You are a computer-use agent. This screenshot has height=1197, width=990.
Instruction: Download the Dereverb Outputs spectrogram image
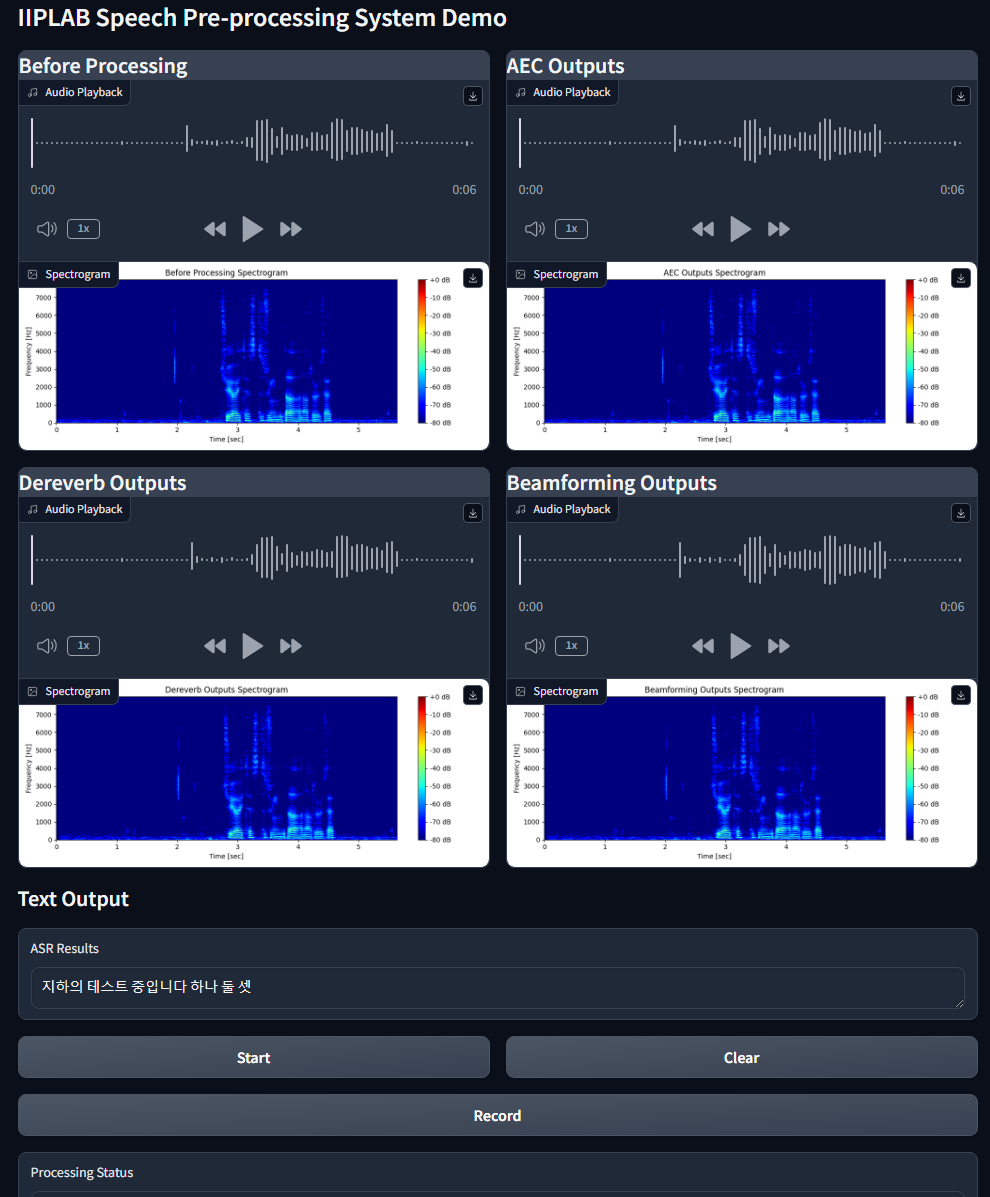coord(473,695)
